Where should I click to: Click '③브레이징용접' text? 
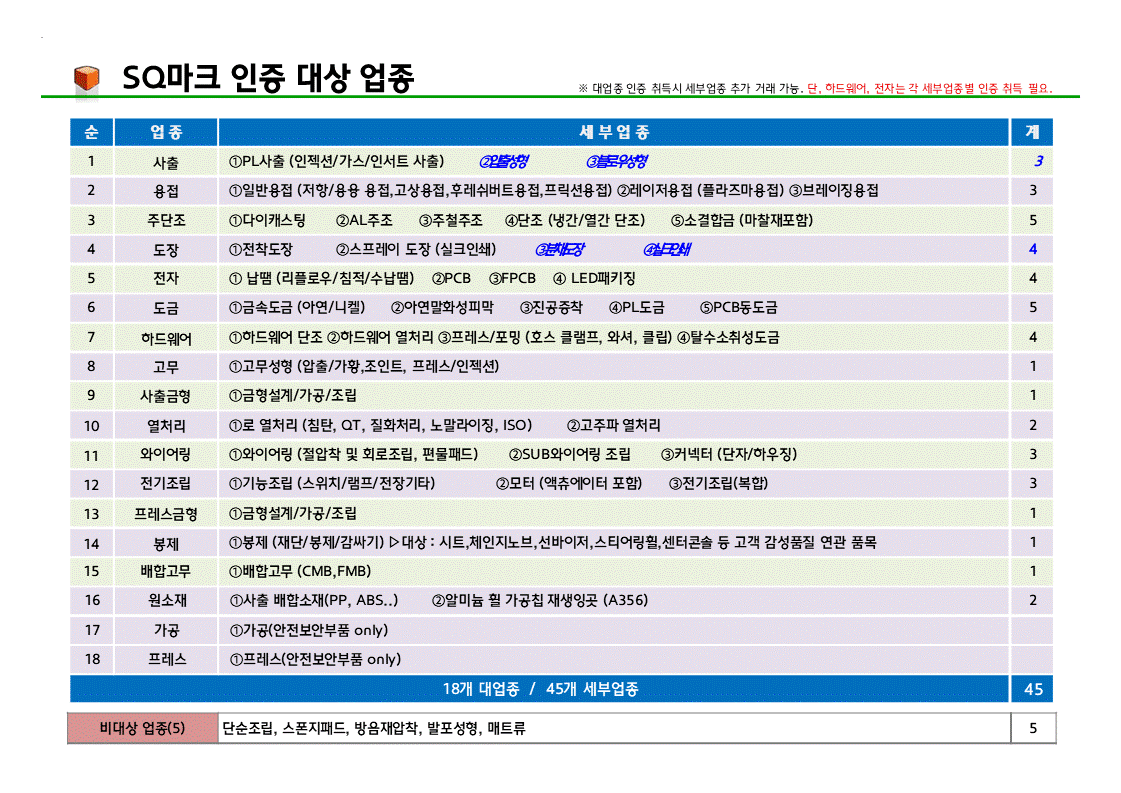[x=834, y=191]
